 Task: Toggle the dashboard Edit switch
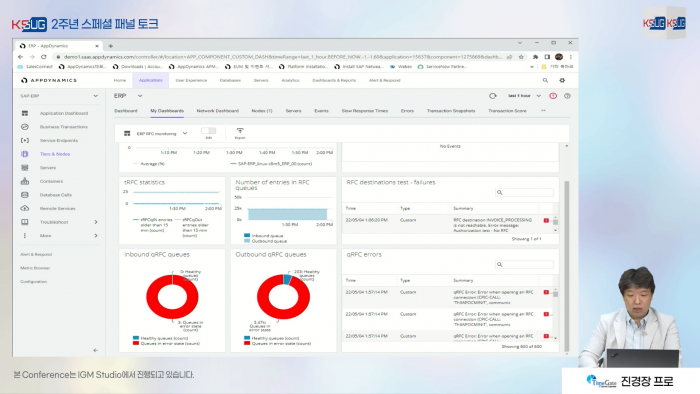208,131
